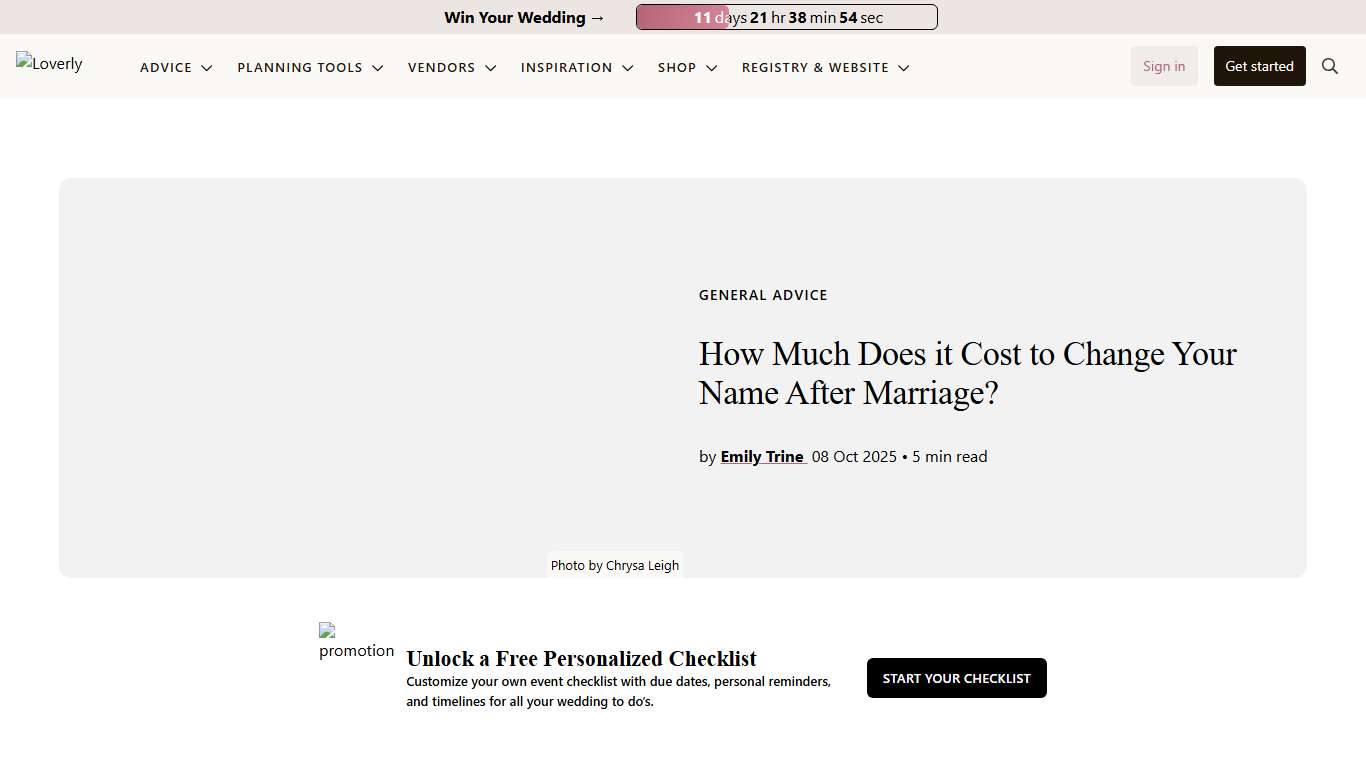Viewport: 1366px width, 768px height.
Task: Click the Sign in link
Action: [1163, 66]
